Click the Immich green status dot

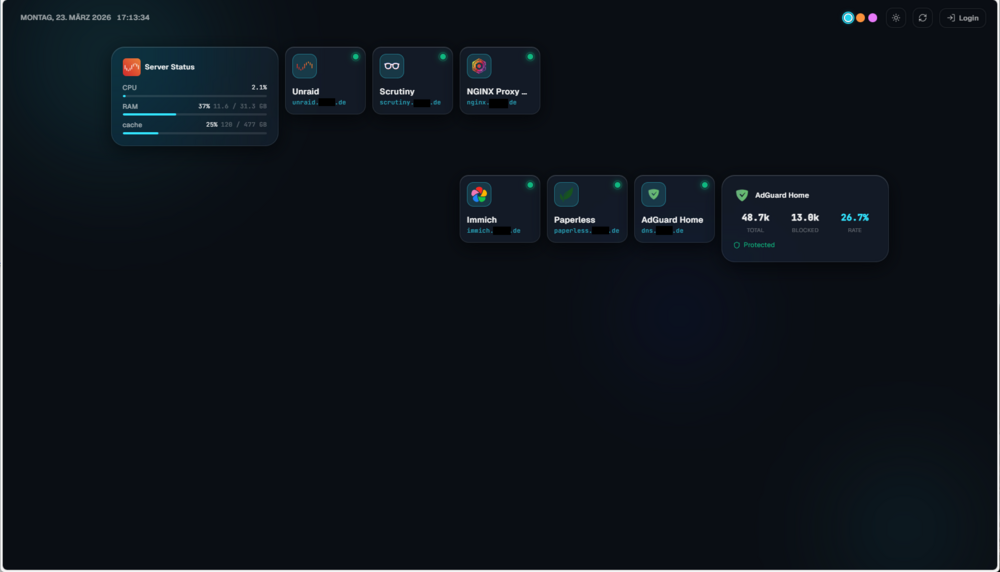[530, 185]
